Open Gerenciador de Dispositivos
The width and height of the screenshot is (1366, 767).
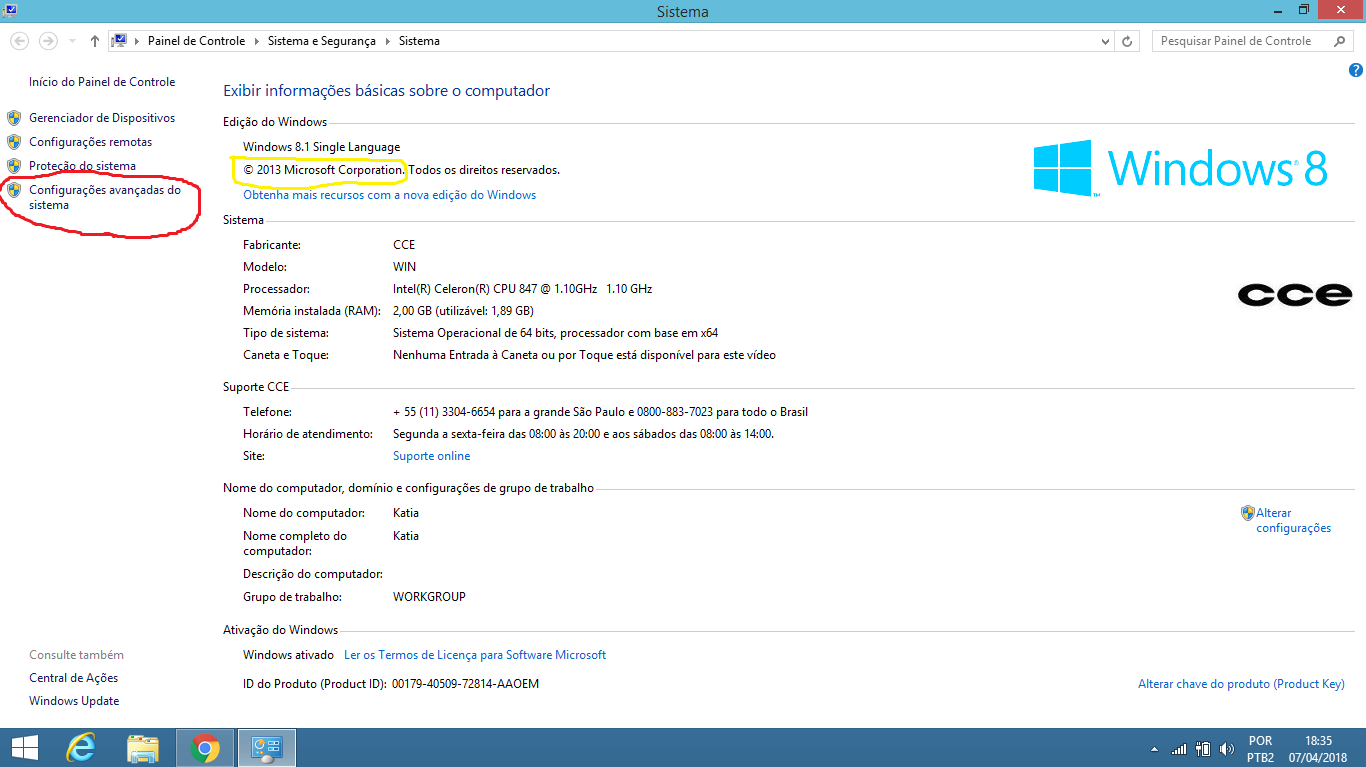102,118
